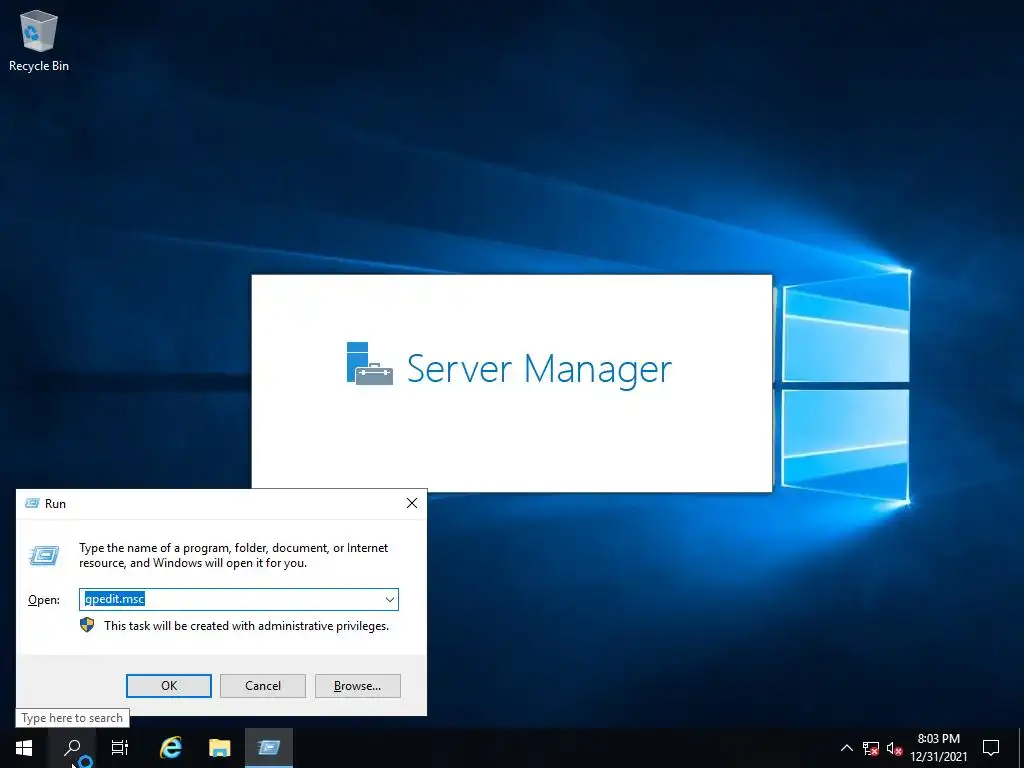
Task: Launch Internet Explorer from the taskbar
Action: coord(171,748)
